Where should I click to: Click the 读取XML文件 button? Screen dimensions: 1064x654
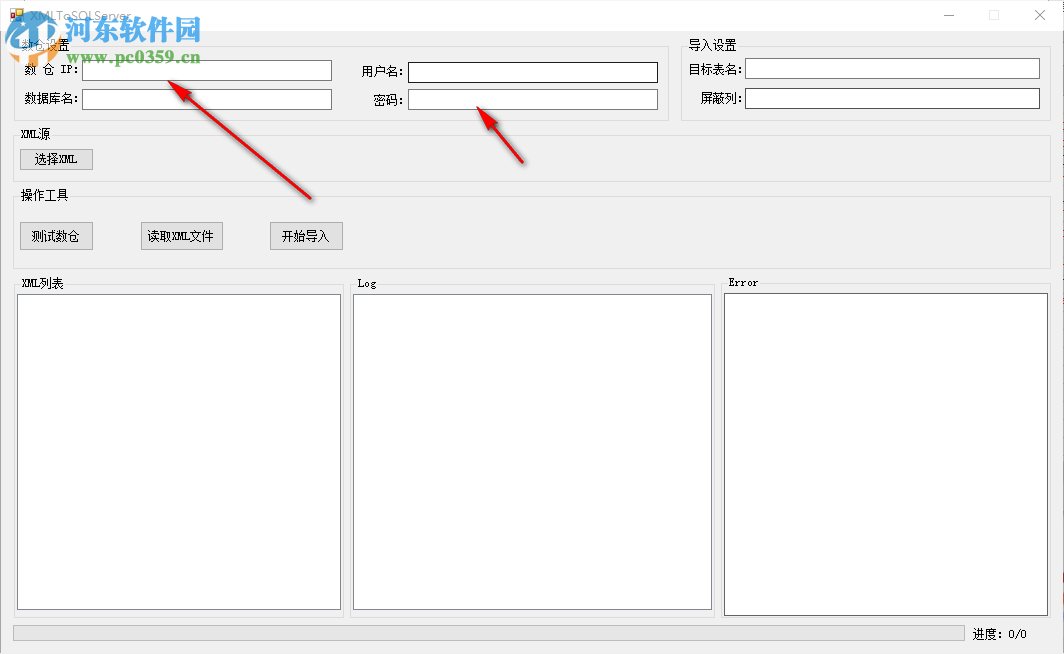(x=181, y=236)
